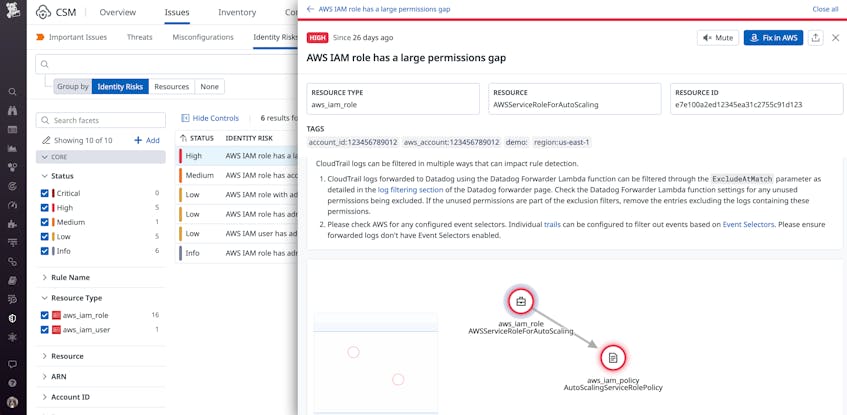The height and width of the screenshot is (415, 847).
Task: Uncheck the Critical status checkbox
Action: pos(45,193)
